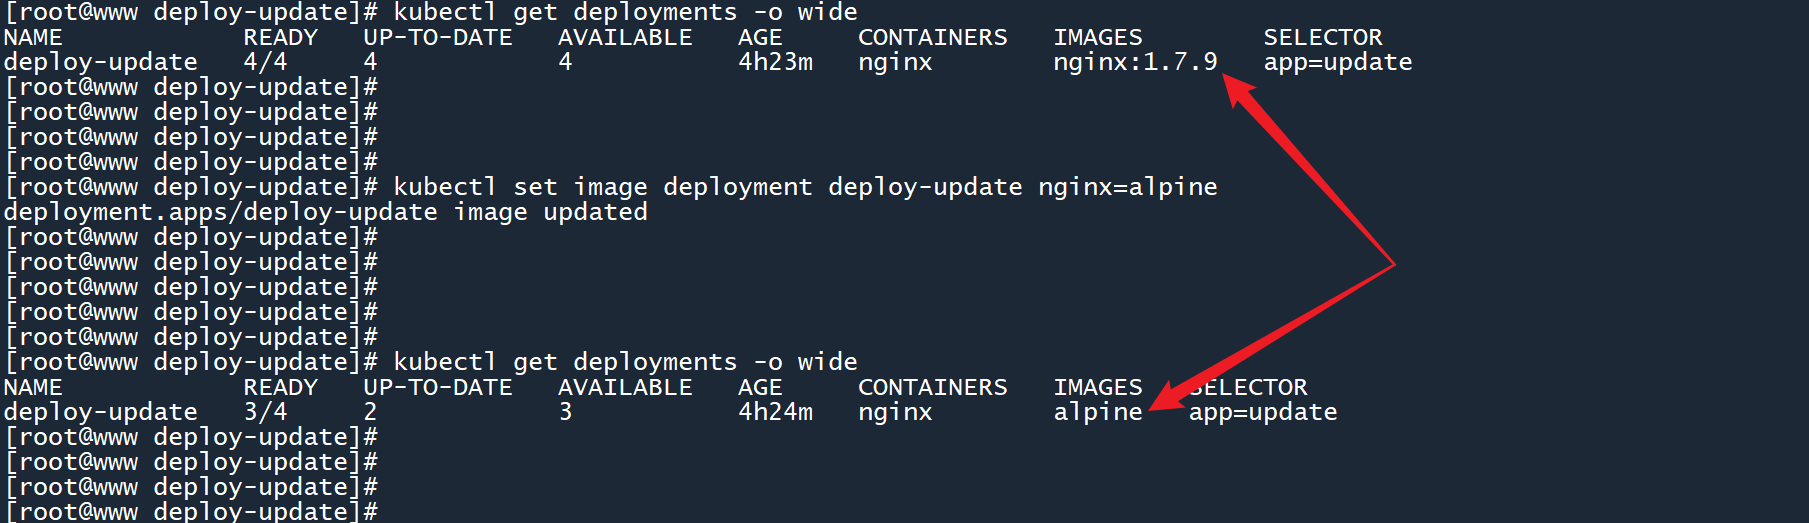Click the nginx=alpine argument in the command
The height and width of the screenshot is (523, 1809).
tap(1127, 187)
